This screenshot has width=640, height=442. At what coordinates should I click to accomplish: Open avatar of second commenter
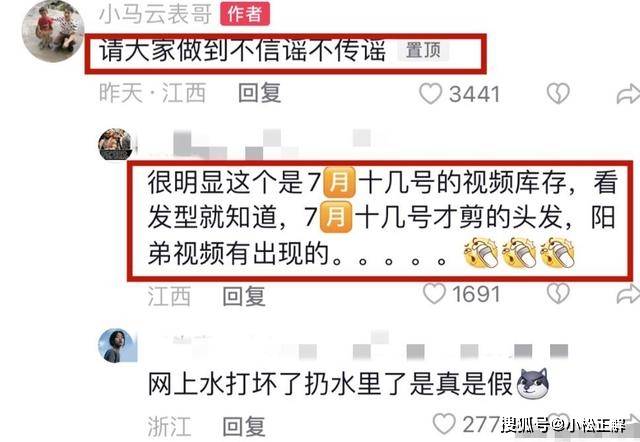(115, 144)
